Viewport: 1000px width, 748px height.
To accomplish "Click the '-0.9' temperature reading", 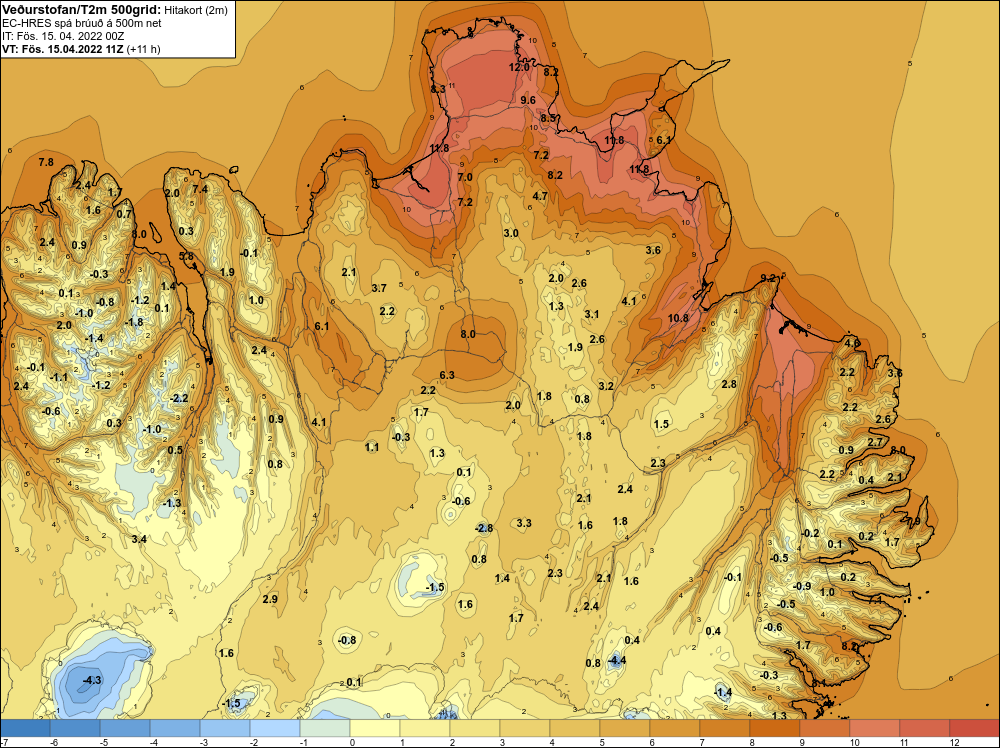I will point(802,586).
